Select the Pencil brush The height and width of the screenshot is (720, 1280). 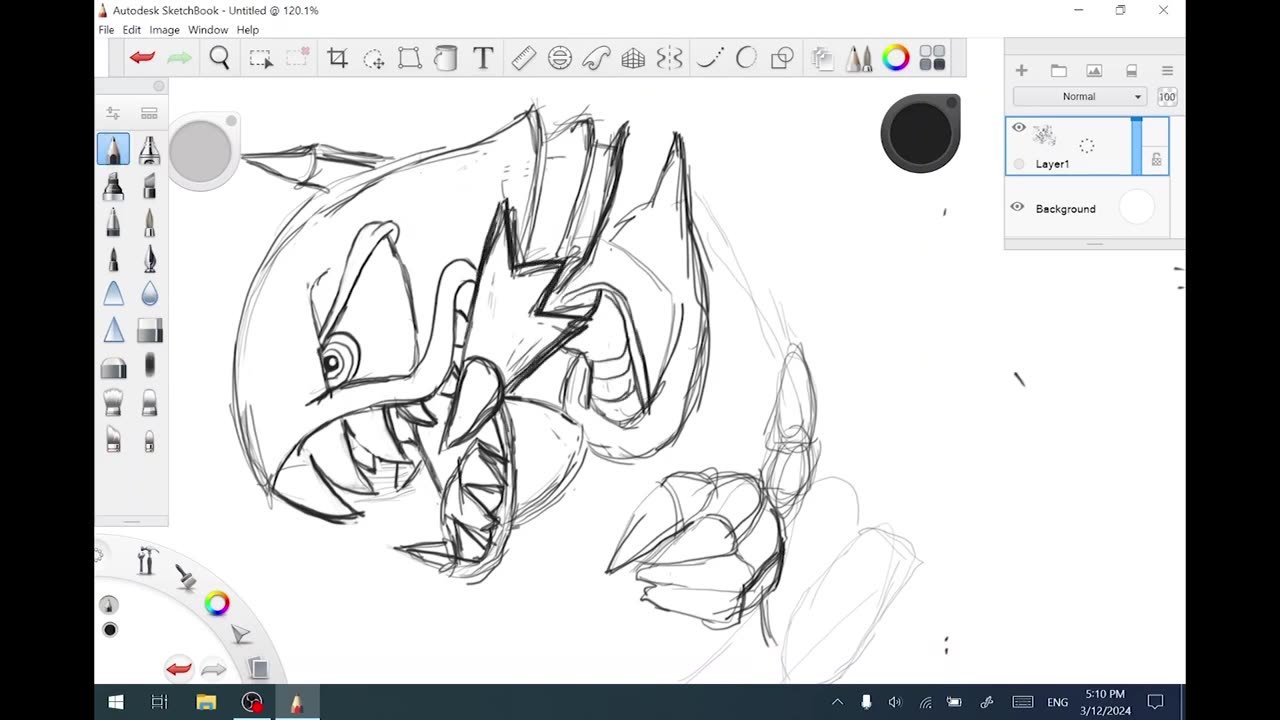coord(113,149)
